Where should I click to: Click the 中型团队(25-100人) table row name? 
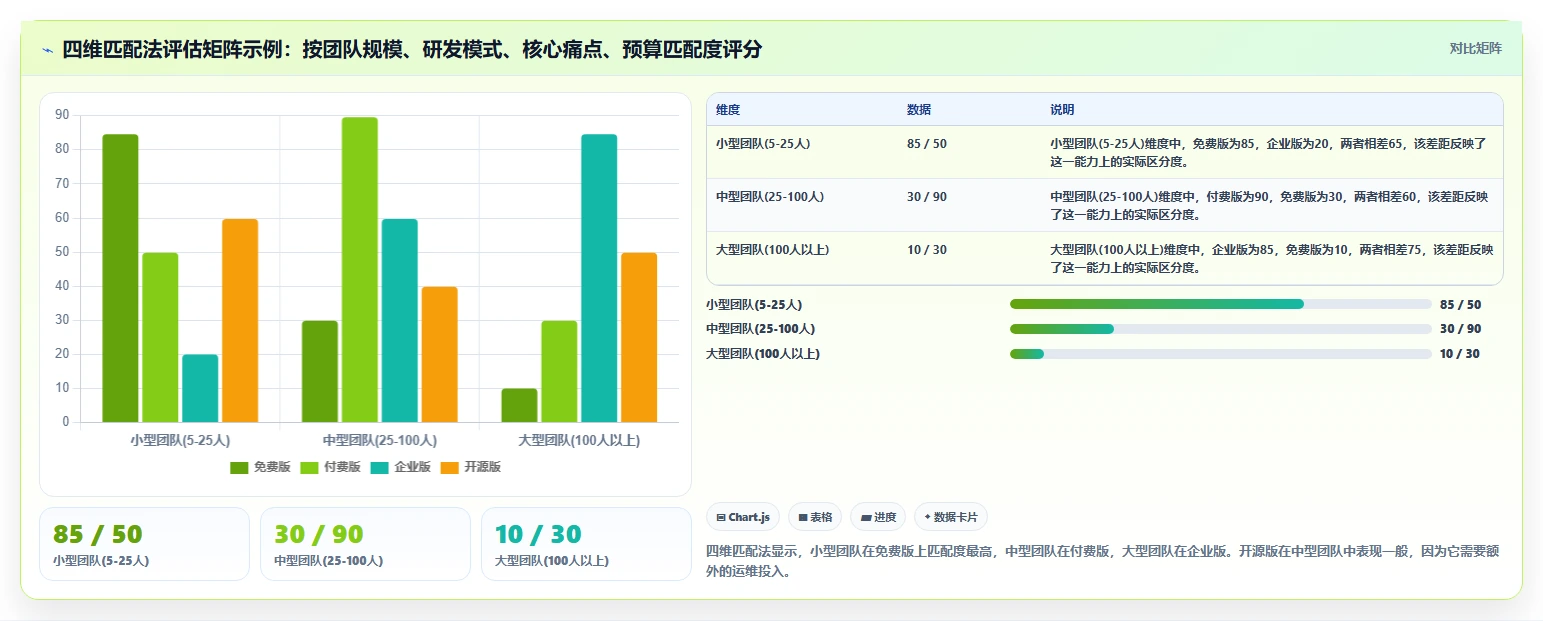point(770,197)
